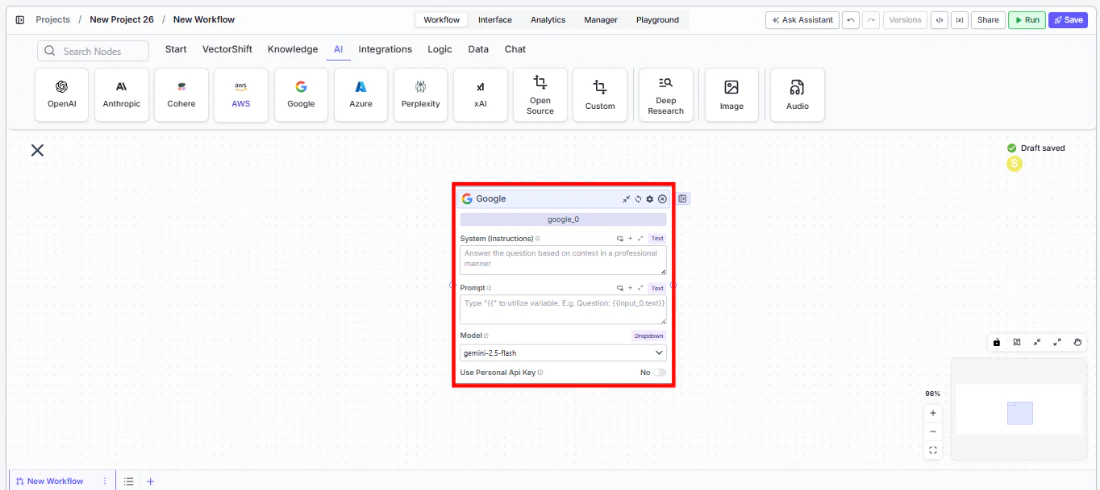This screenshot has height=490, width=1100.
Task: Add an Image node
Action: [732, 95]
